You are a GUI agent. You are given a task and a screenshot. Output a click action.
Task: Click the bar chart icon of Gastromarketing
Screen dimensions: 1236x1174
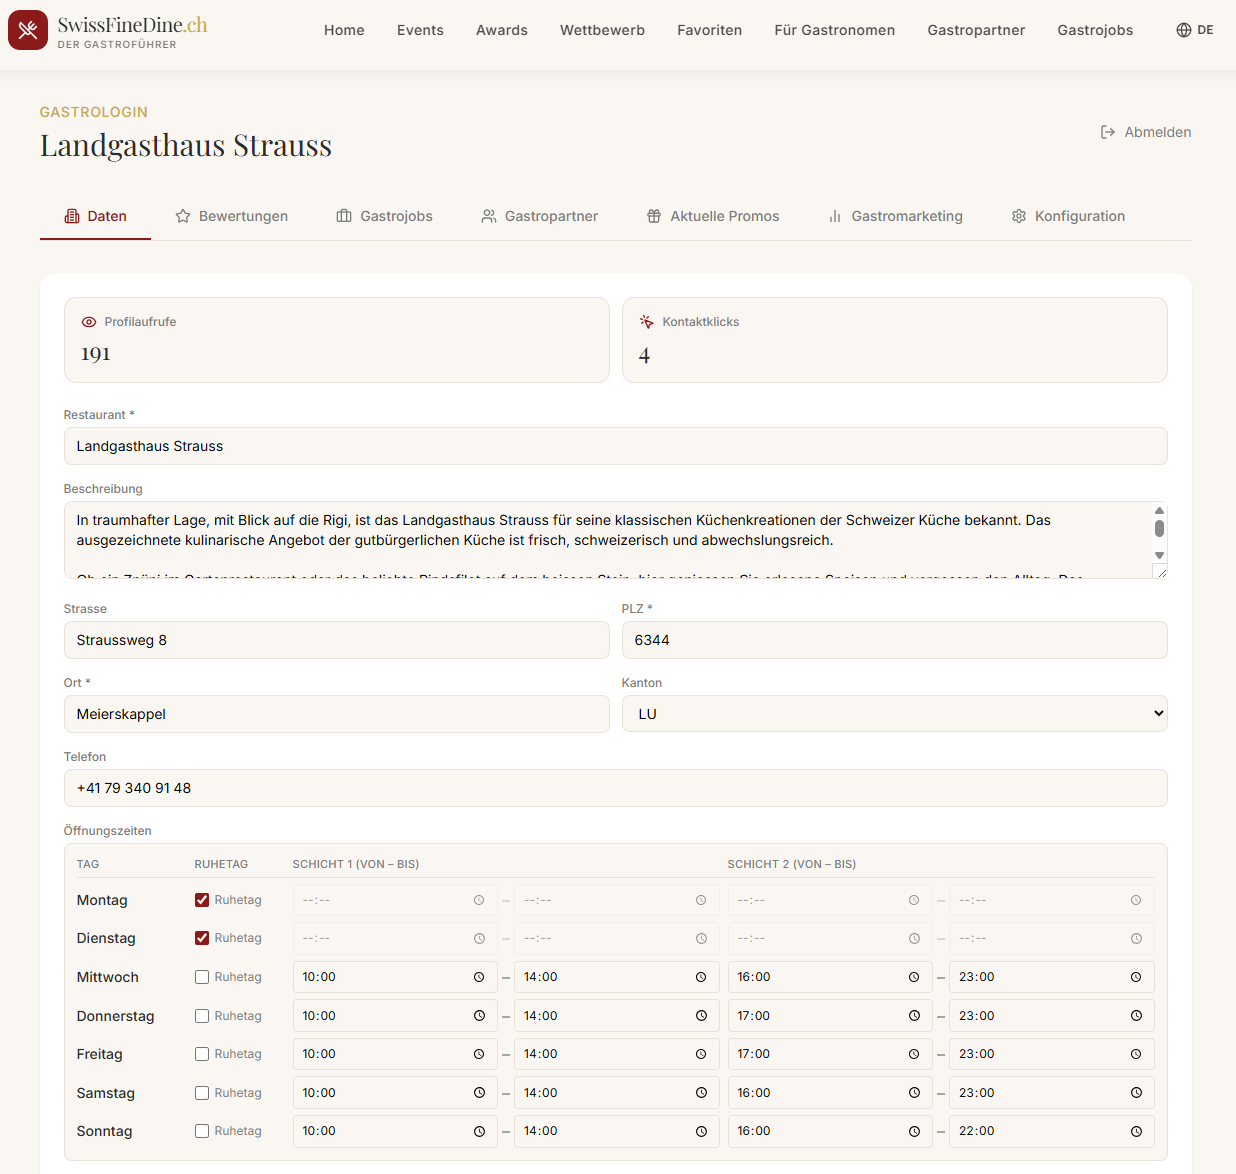835,216
